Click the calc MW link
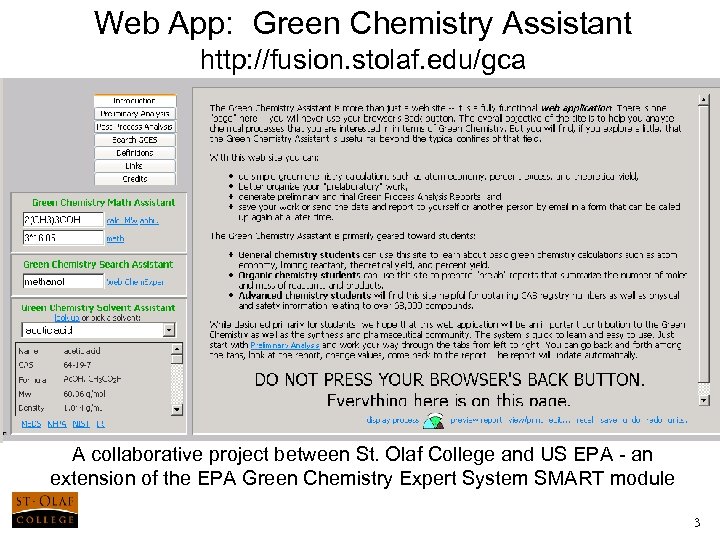This screenshot has height=540, width=720. pos(133,221)
